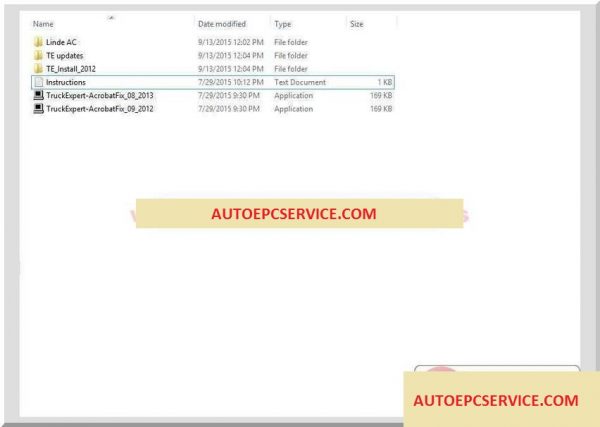Select the TE updates folder icon
The image size is (600, 427).
coord(38,55)
